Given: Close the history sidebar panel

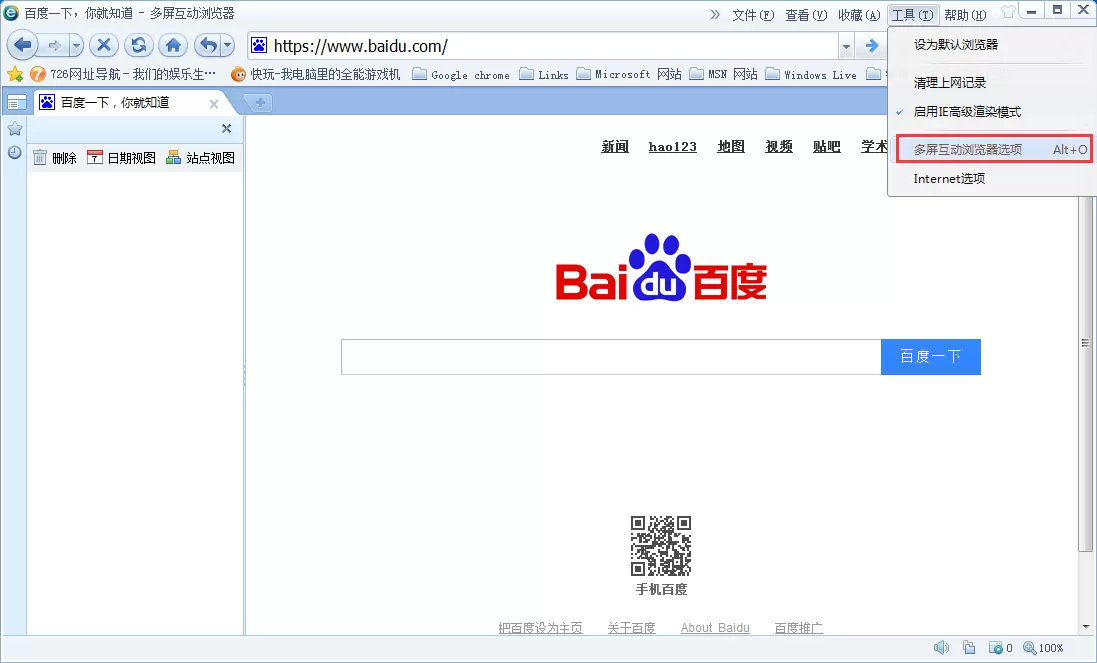Looking at the screenshot, I should click(x=226, y=129).
